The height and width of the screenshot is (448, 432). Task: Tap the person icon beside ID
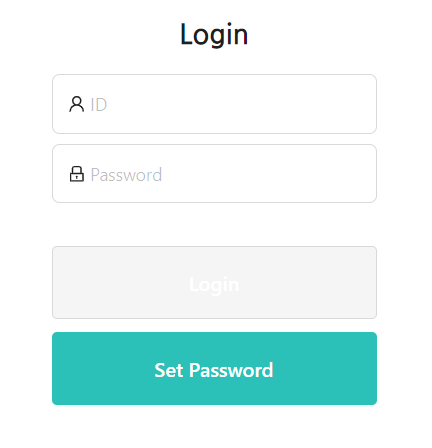pos(77,104)
